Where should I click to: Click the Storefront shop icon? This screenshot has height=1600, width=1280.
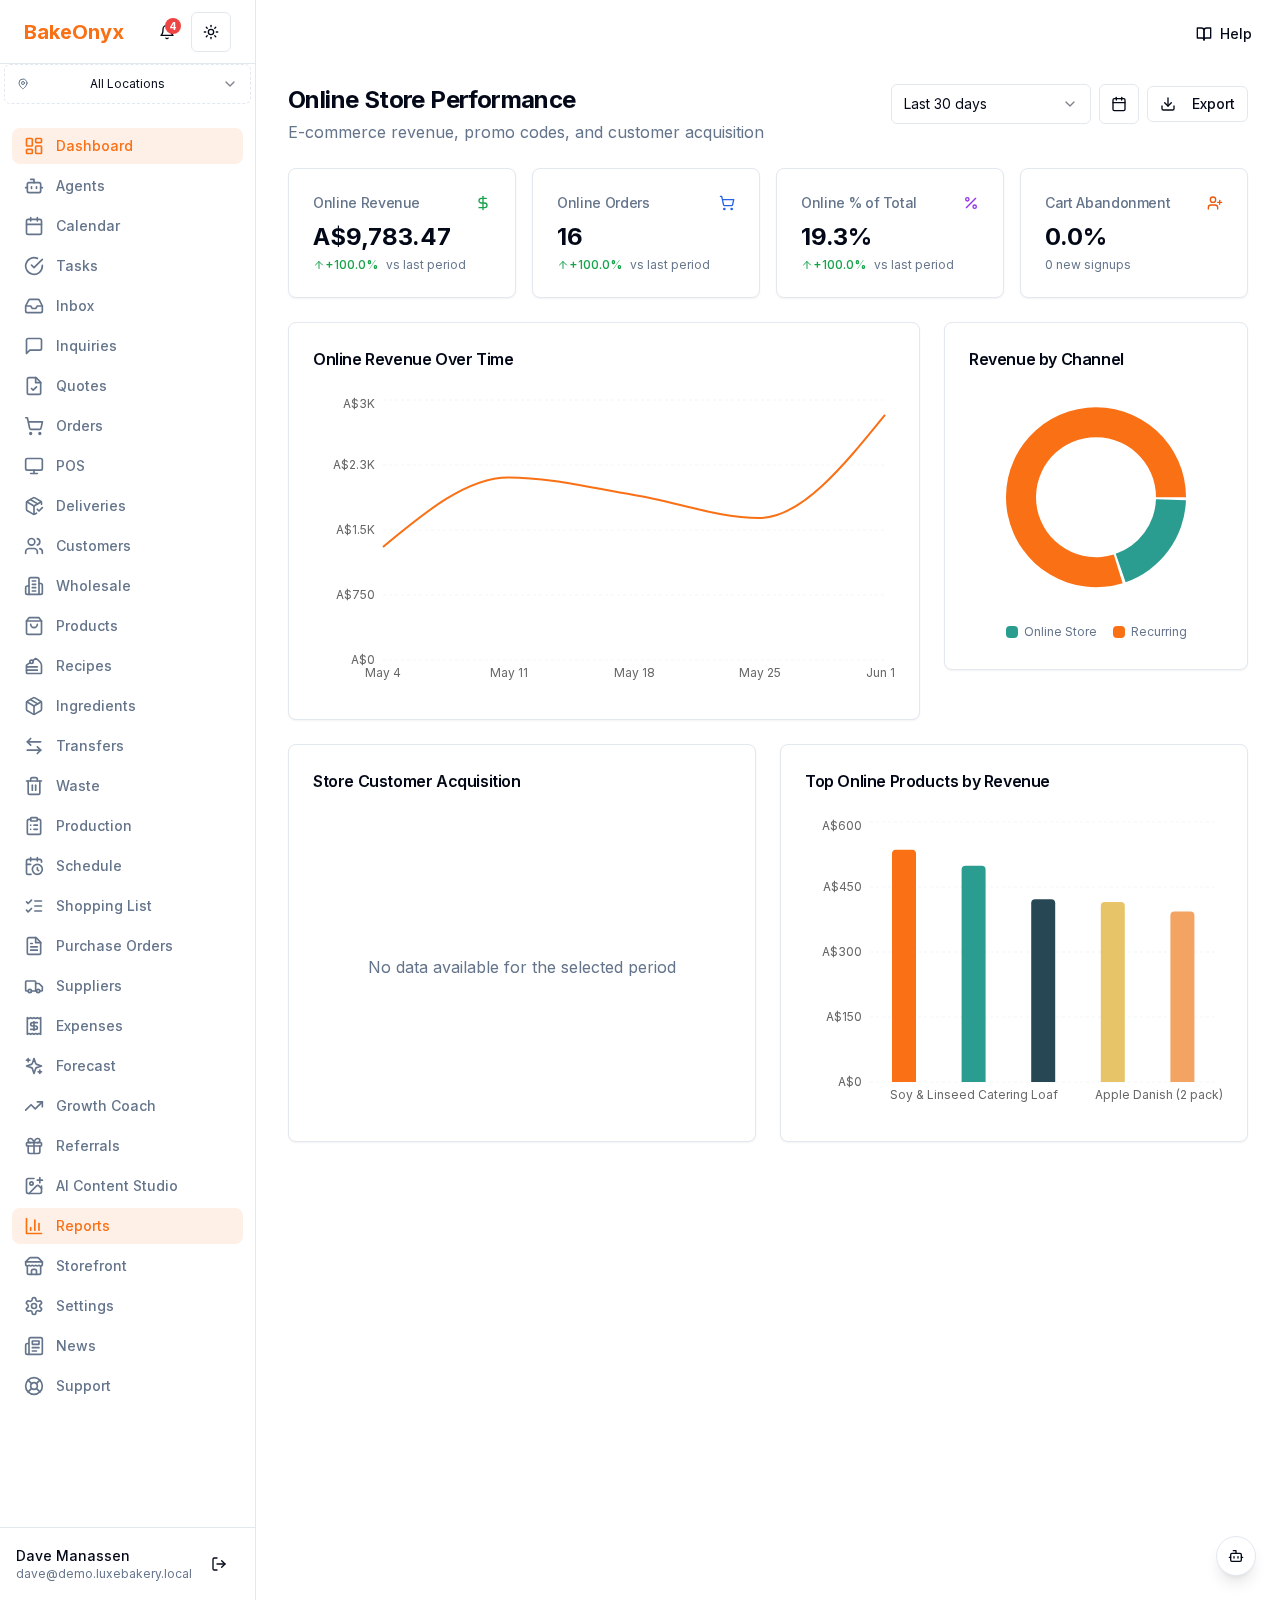coord(34,1266)
